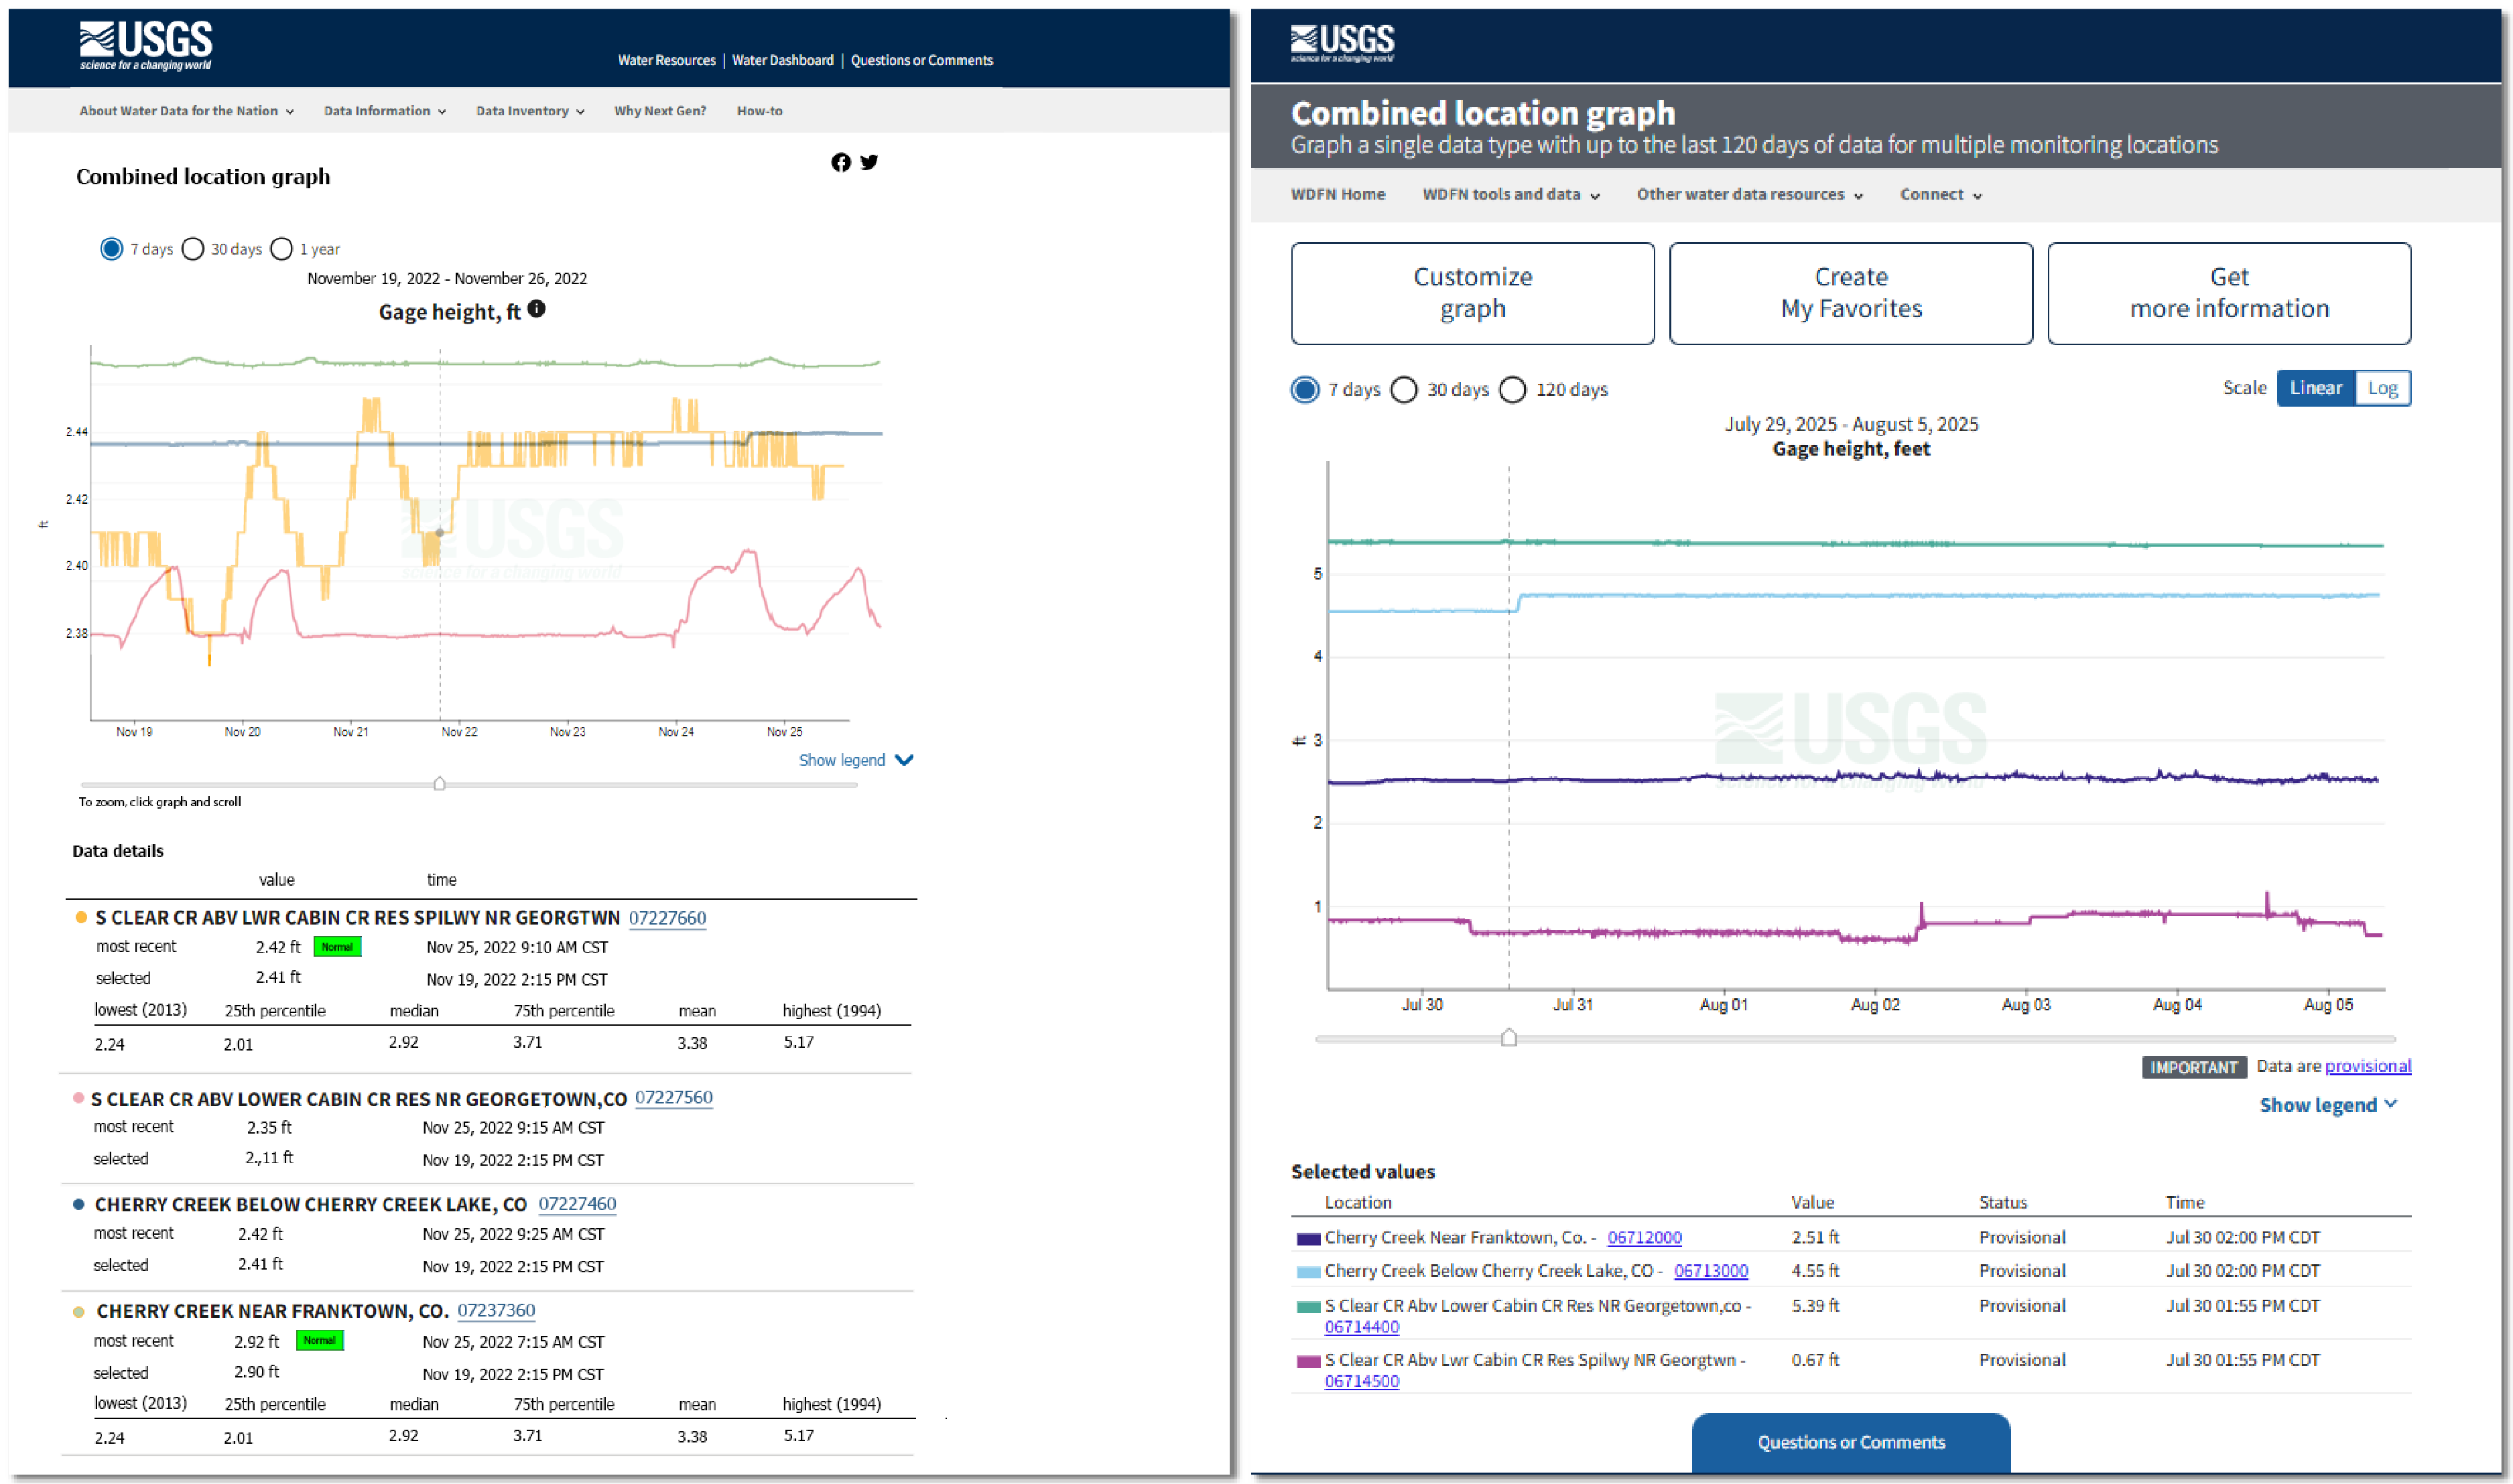Click the Normal condition badge for site 07227660
The width and height of the screenshot is (2513, 1484).
pyautogui.click(x=337, y=946)
